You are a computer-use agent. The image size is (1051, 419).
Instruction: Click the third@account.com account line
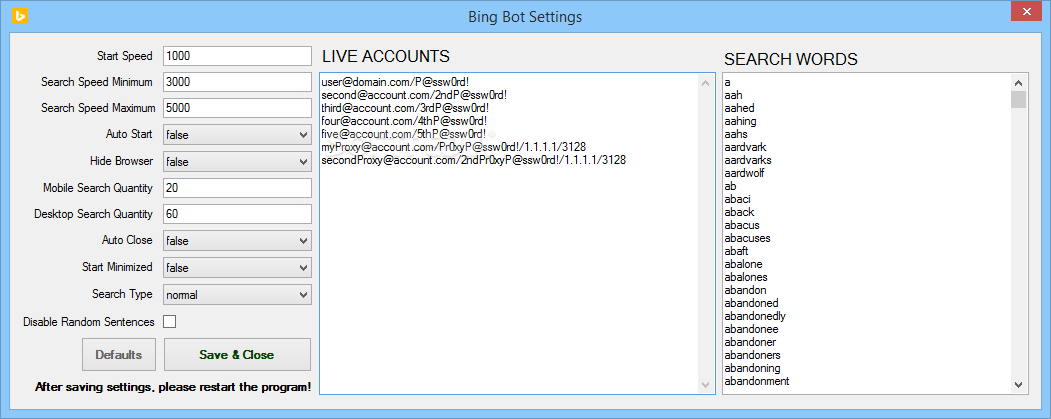tap(405, 108)
